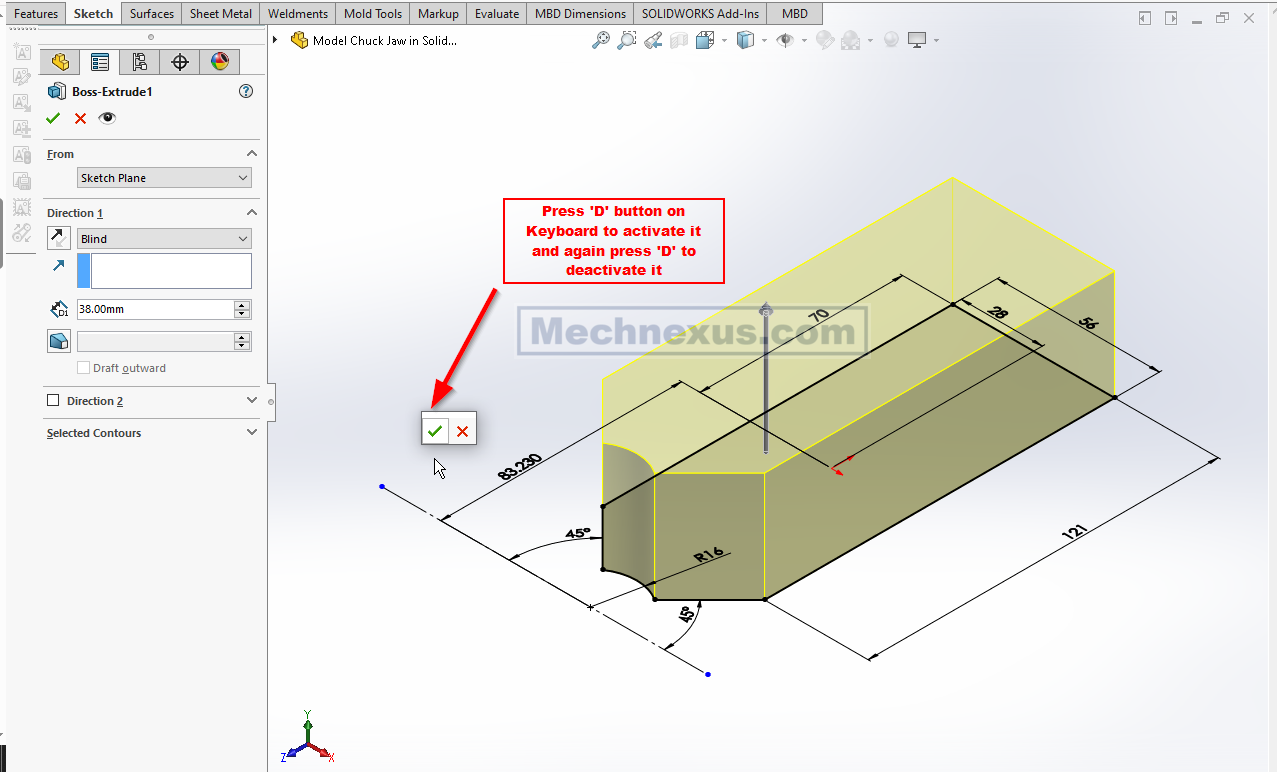Select the Zoom to Area tool
The width and height of the screenshot is (1277, 772).
[x=626, y=41]
